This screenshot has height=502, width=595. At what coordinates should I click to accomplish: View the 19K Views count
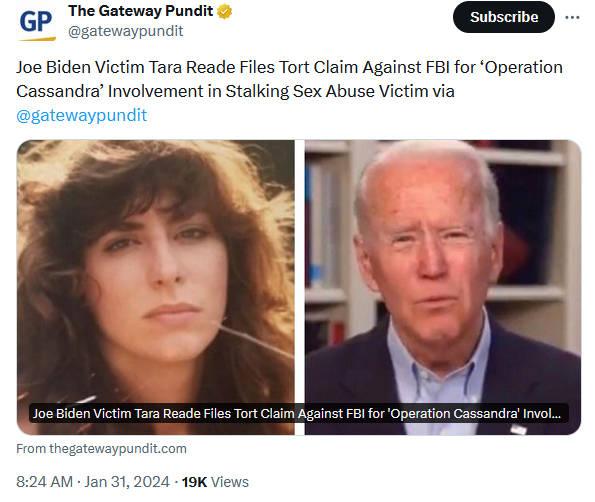(215, 482)
